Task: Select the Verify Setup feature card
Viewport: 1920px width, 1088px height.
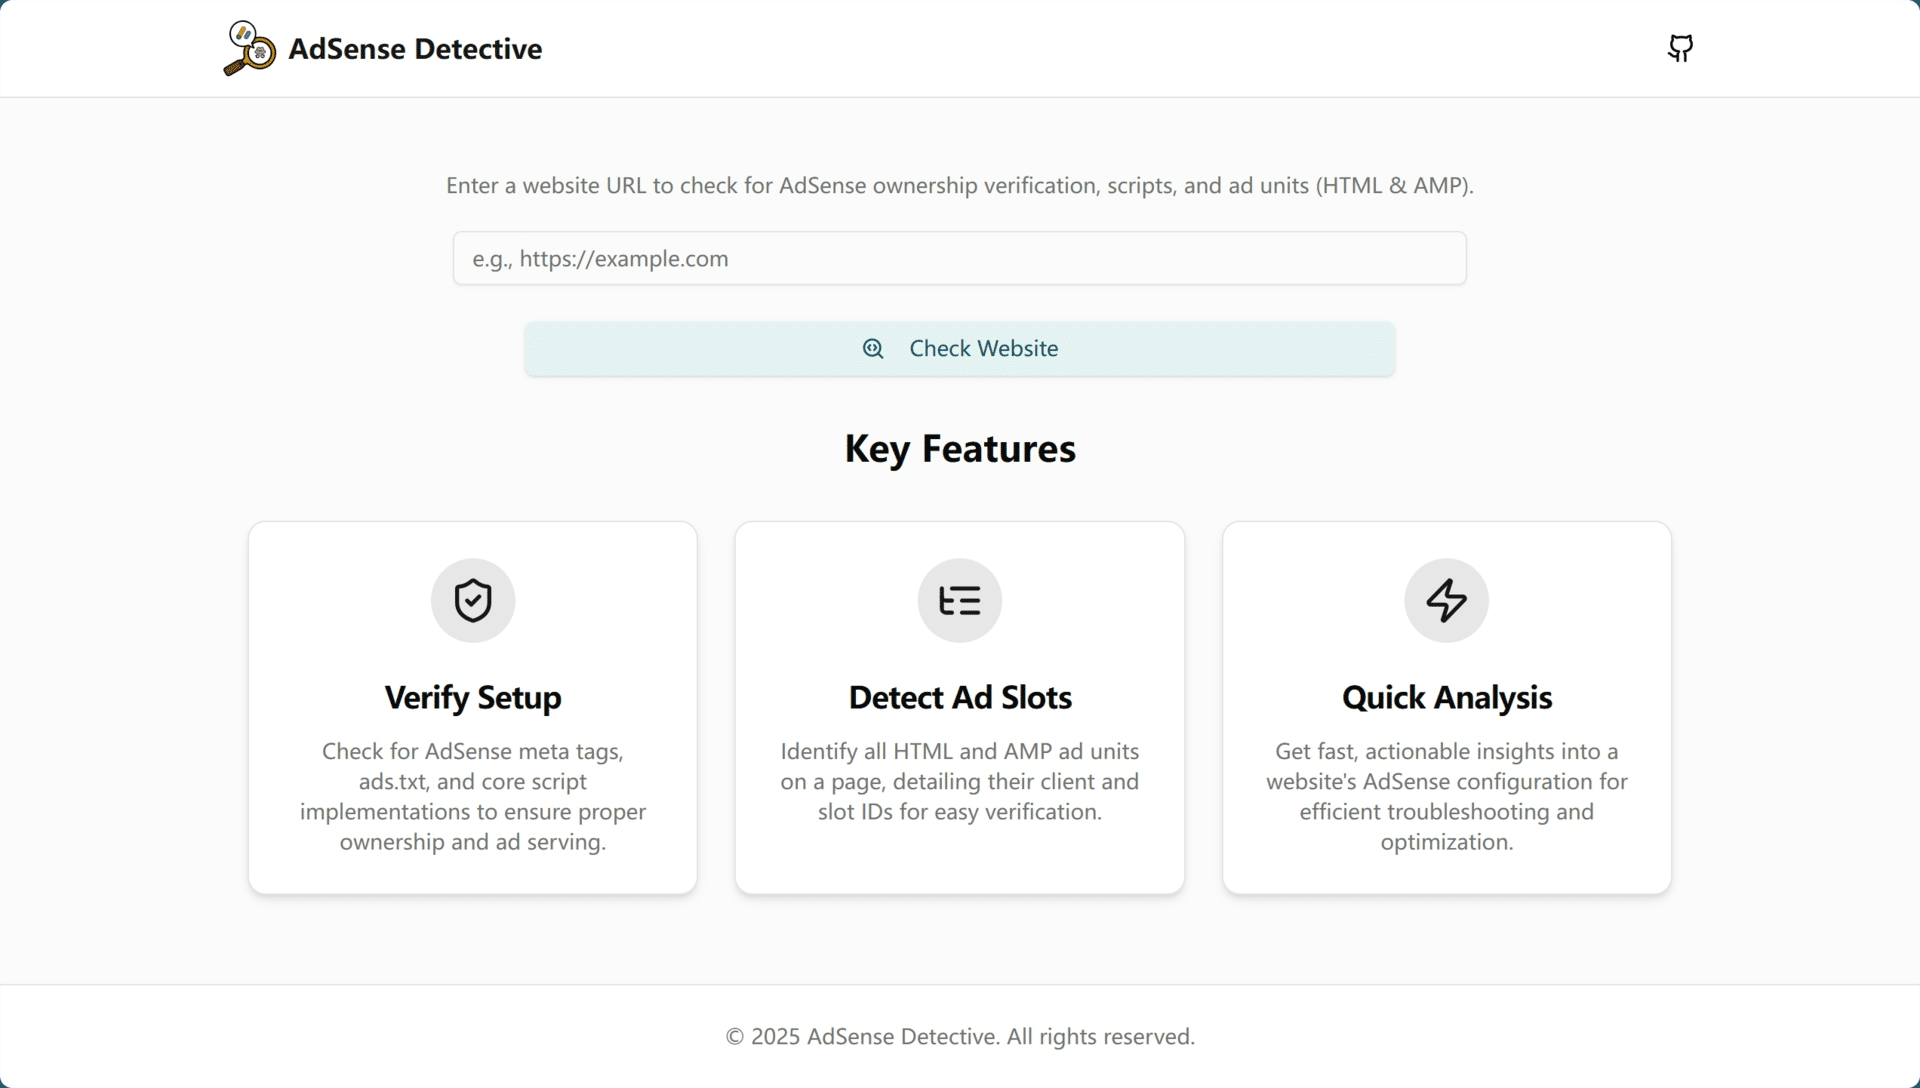Action: pyautogui.click(x=472, y=705)
